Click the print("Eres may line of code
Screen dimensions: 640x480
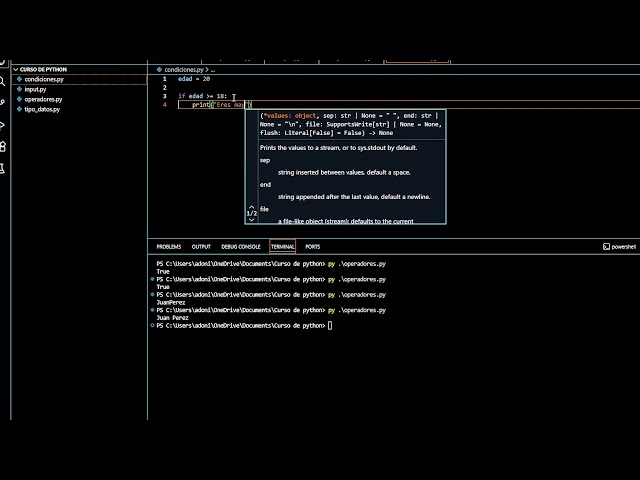click(x=222, y=104)
